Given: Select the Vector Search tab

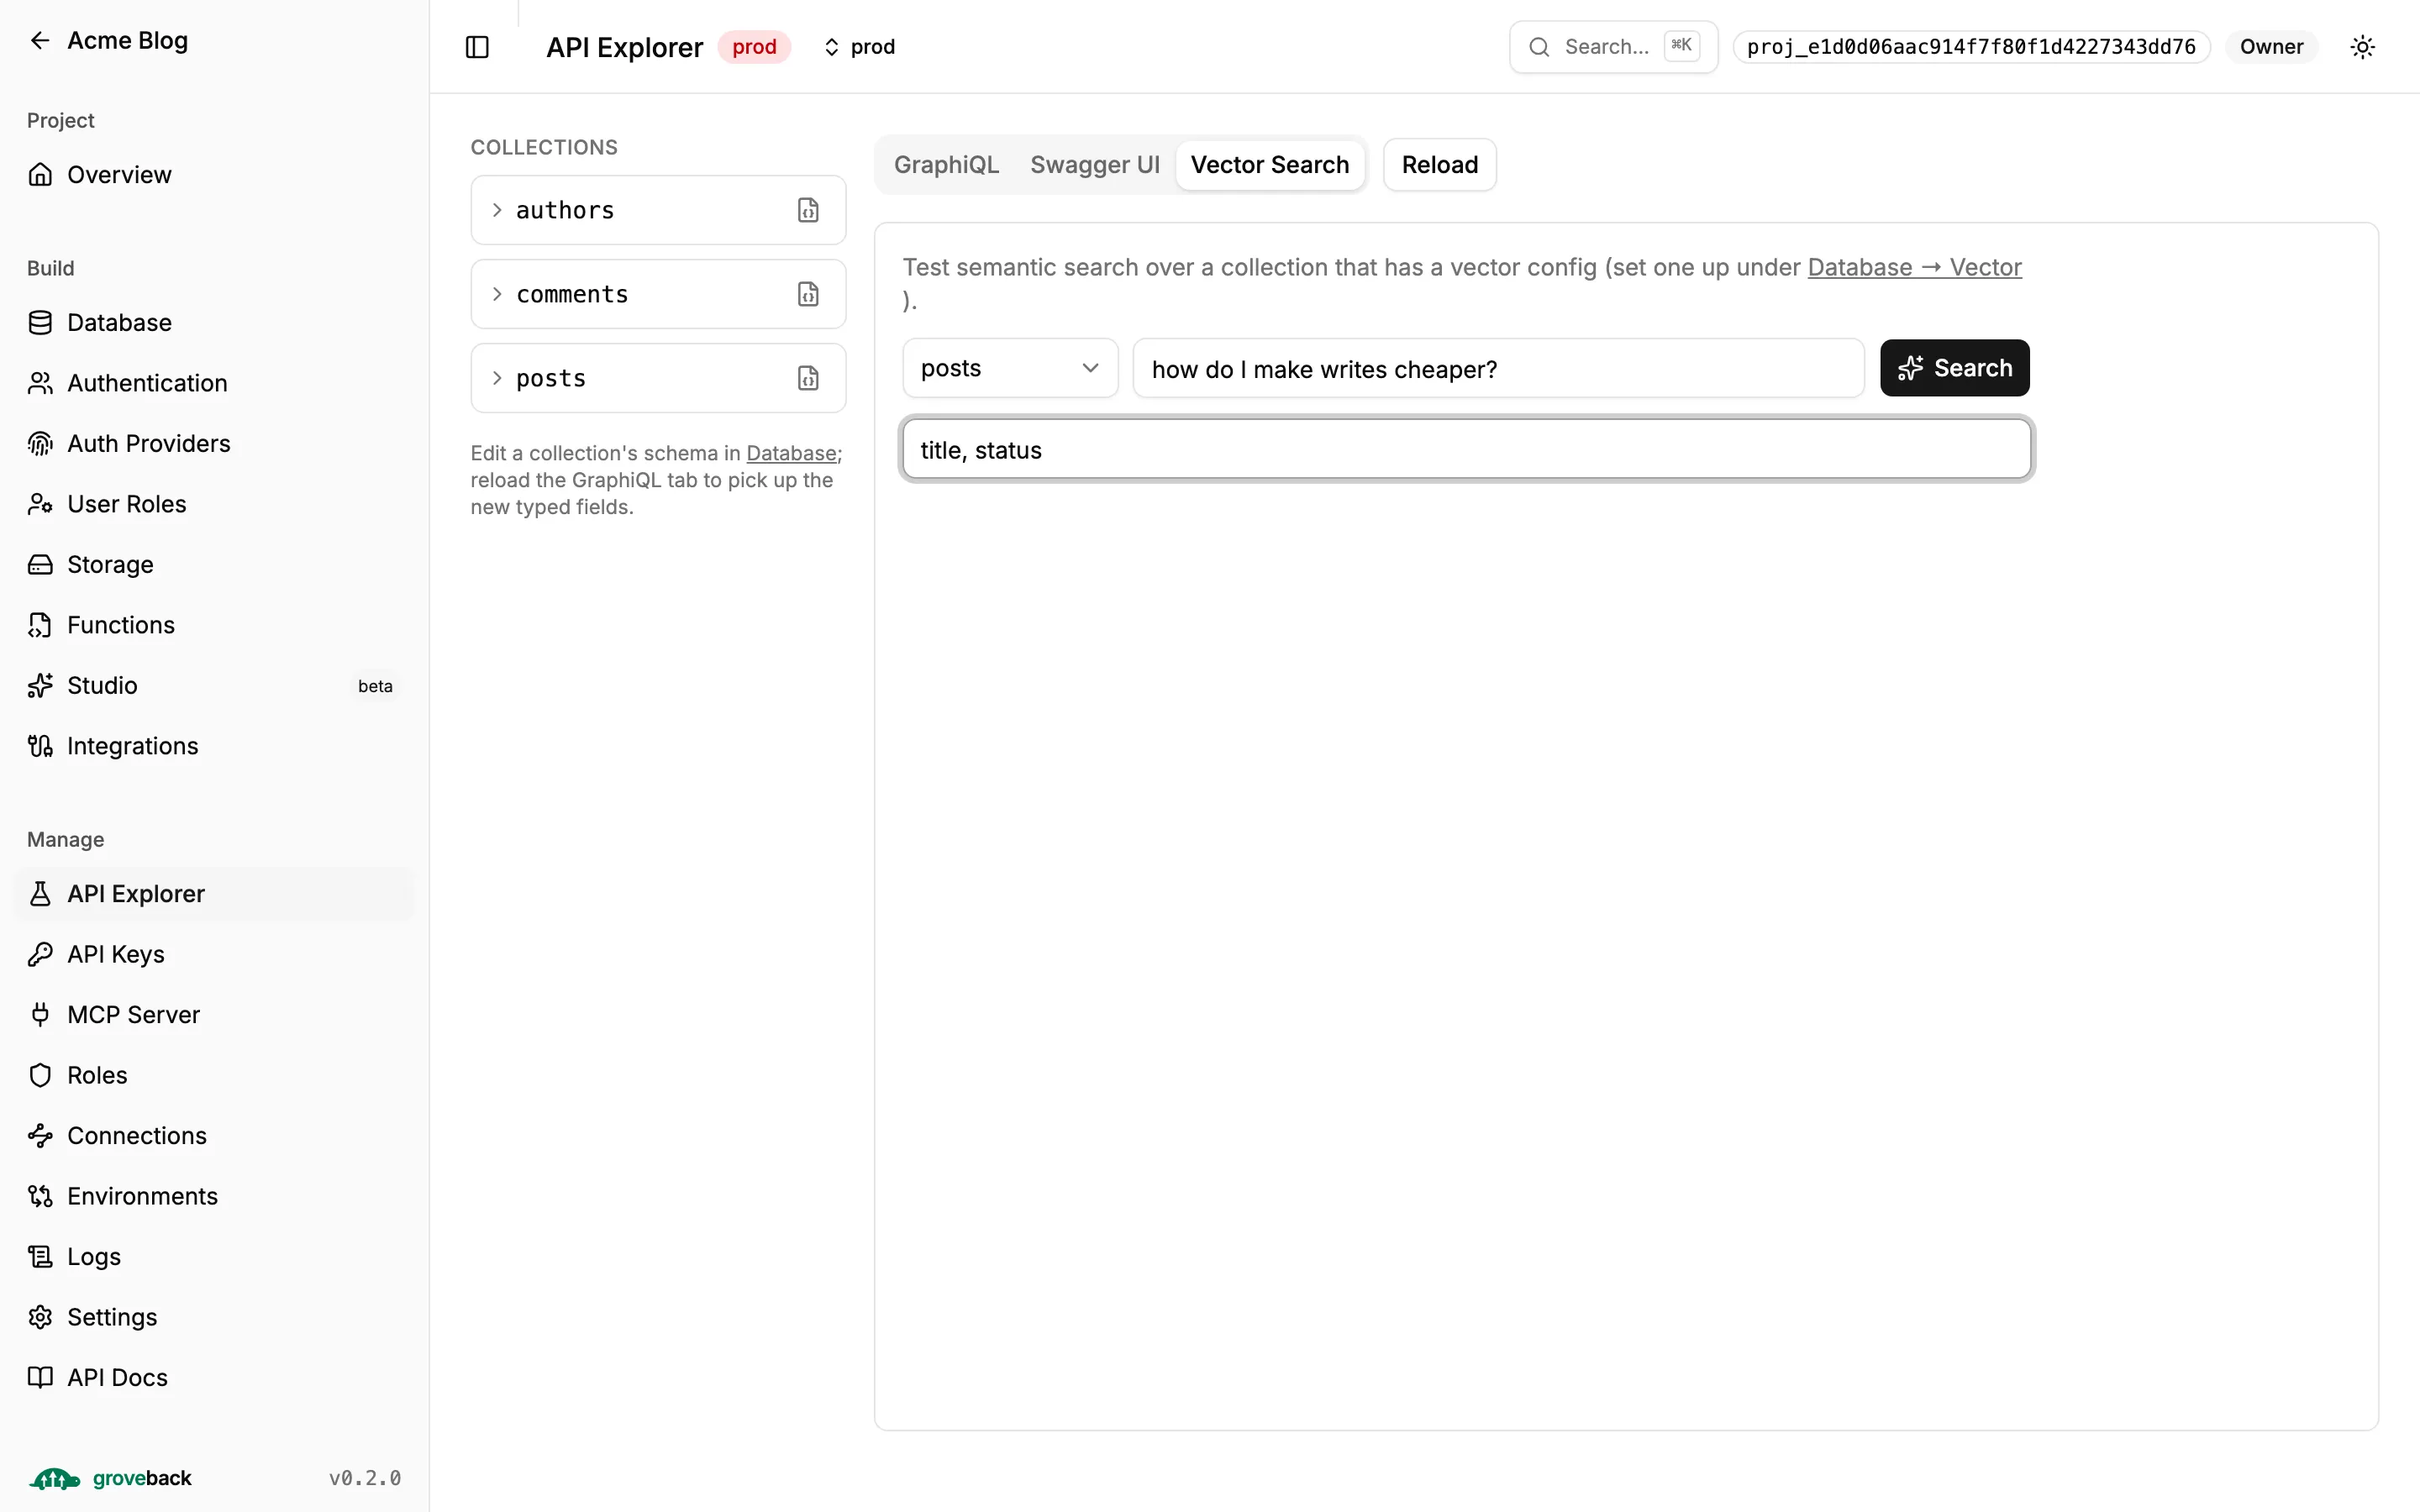Looking at the screenshot, I should coord(1270,165).
